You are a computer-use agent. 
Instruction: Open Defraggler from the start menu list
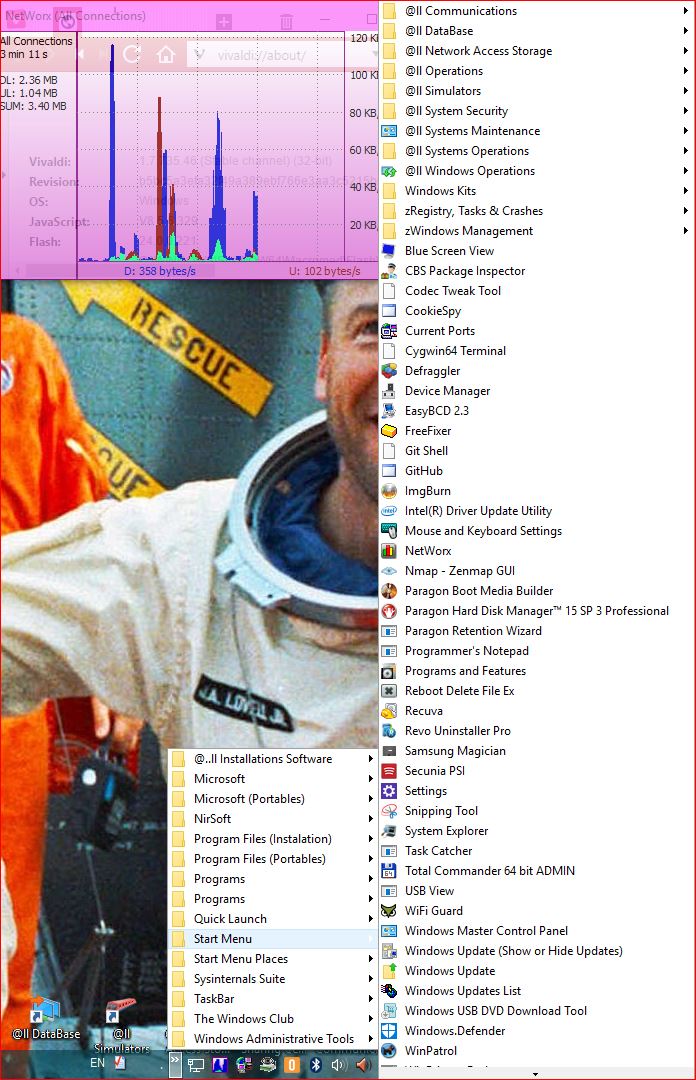pos(432,371)
